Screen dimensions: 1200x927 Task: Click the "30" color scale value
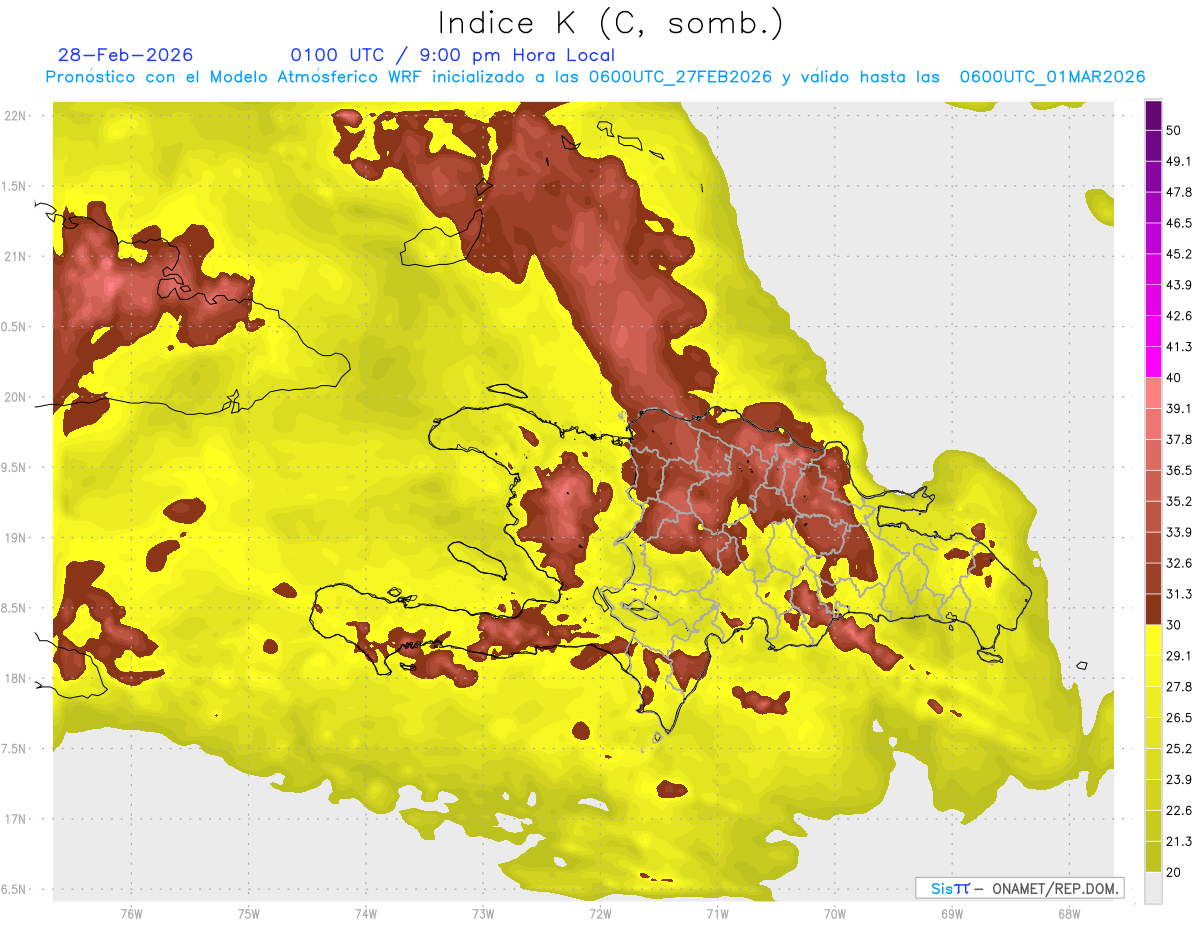(x=1174, y=624)
